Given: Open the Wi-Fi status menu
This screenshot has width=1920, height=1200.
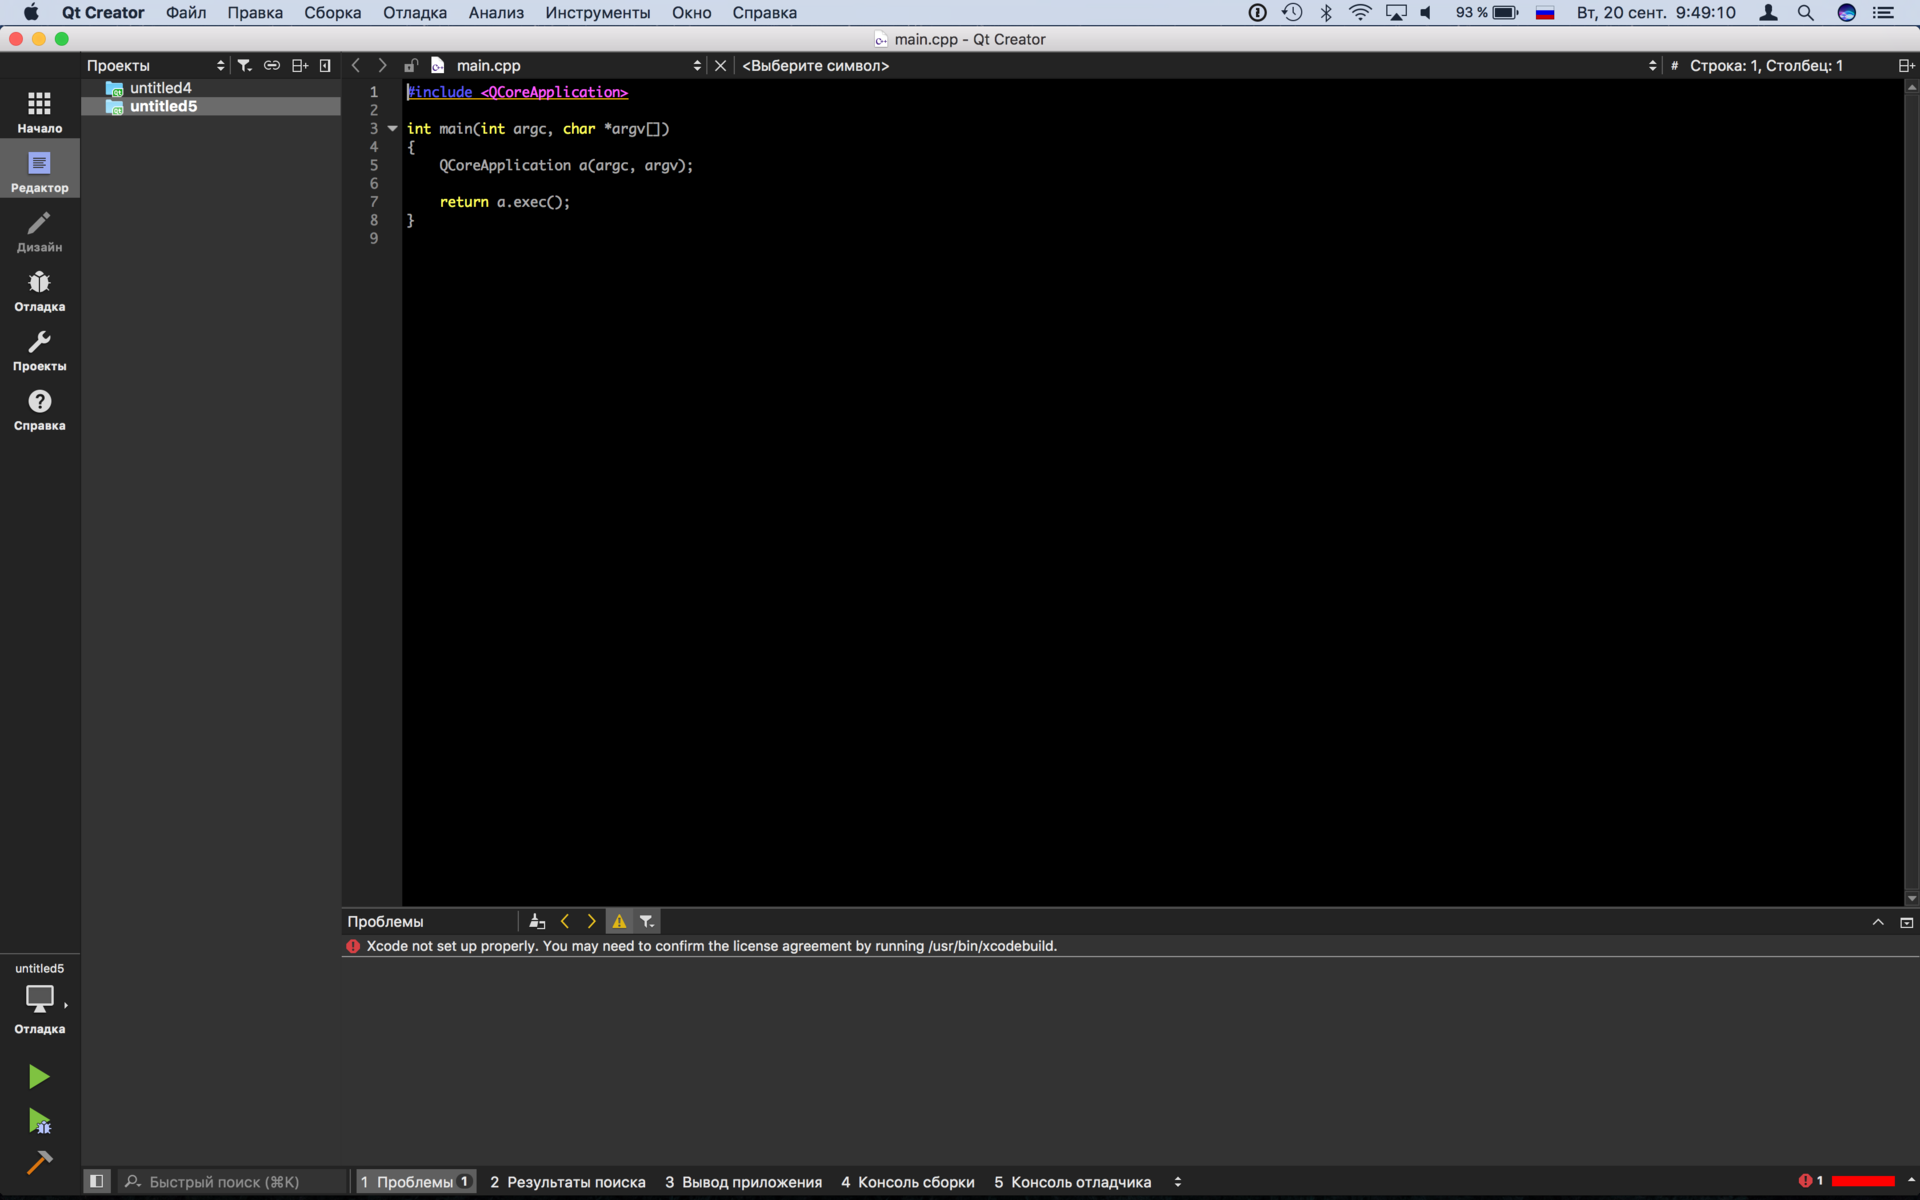Looking at the screenshot, I should click(x=1359, y=13).
